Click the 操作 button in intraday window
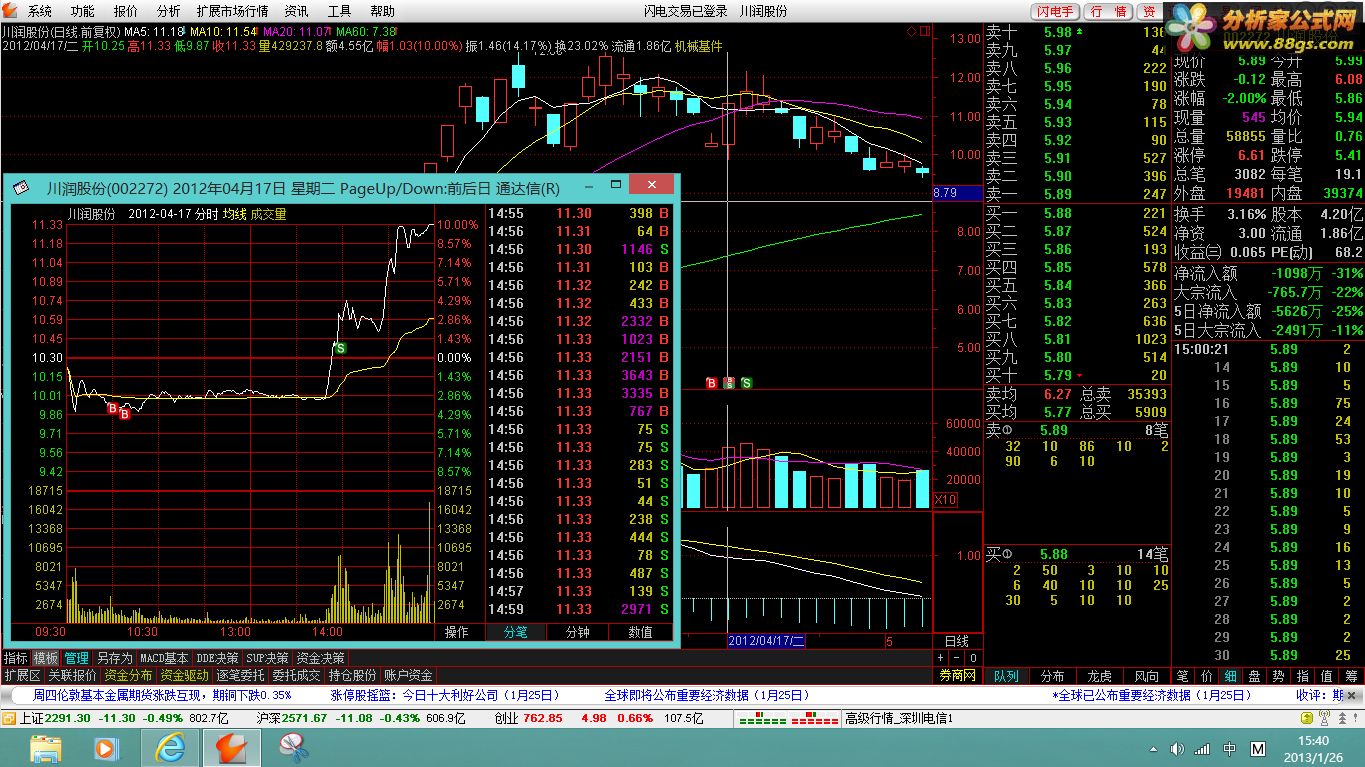The image size is (1365, 767). click(457, 632)
